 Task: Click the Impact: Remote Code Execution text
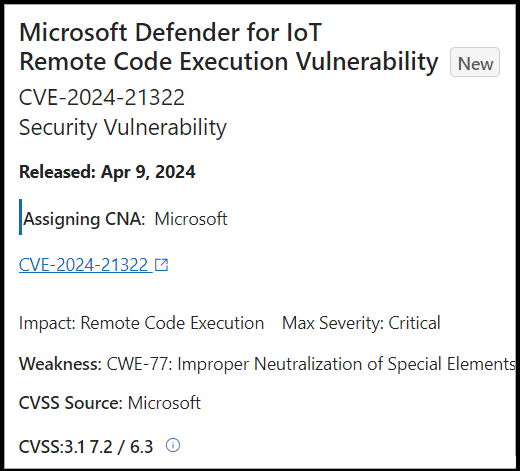(141, 323)
